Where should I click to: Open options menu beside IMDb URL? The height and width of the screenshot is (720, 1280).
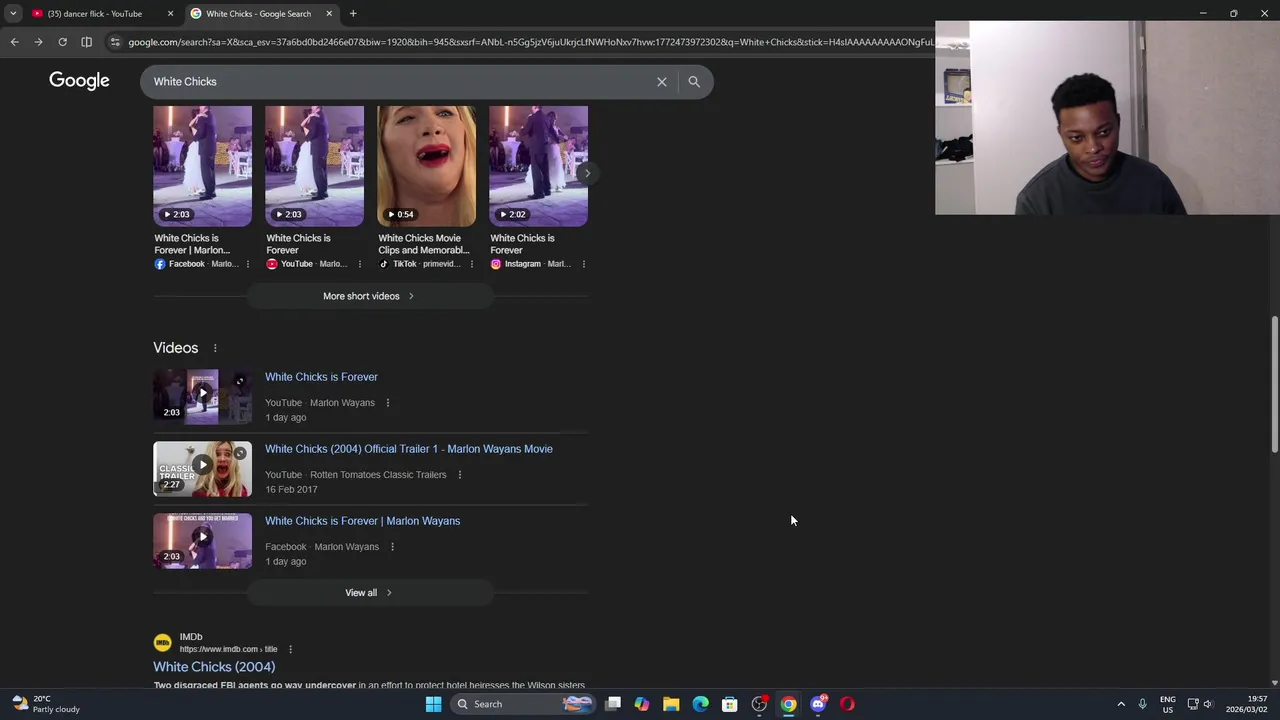[x=290, y=649]
